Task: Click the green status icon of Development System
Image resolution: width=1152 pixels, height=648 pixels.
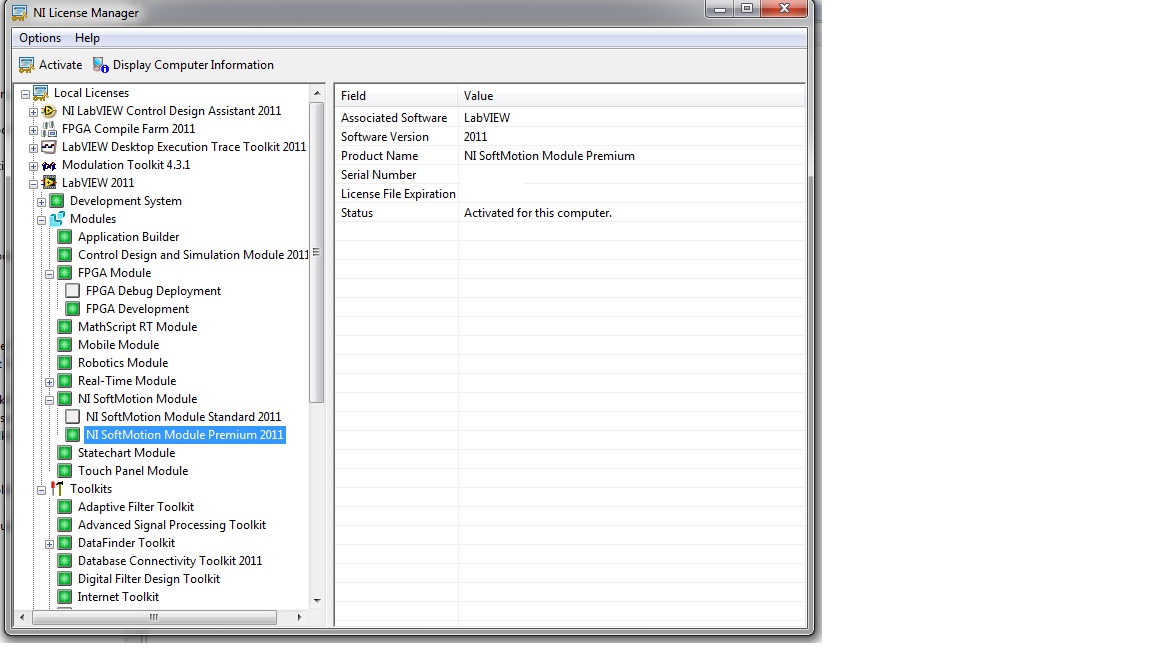Action: 57,201
